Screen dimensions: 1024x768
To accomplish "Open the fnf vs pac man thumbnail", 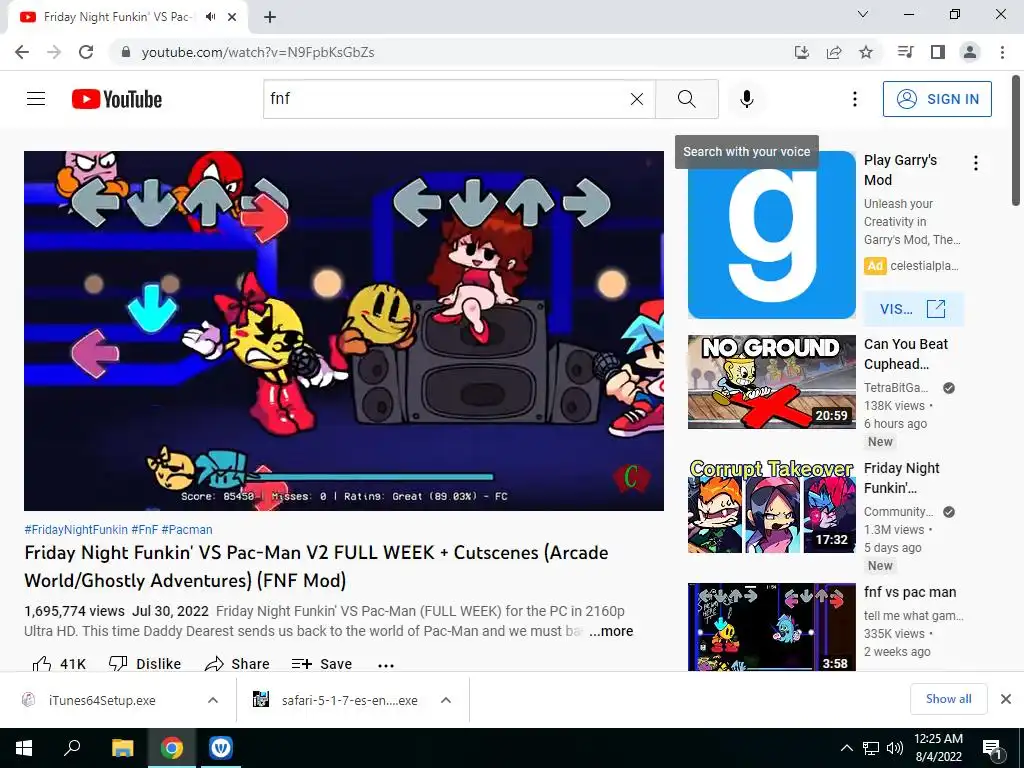I will [771, 627].
